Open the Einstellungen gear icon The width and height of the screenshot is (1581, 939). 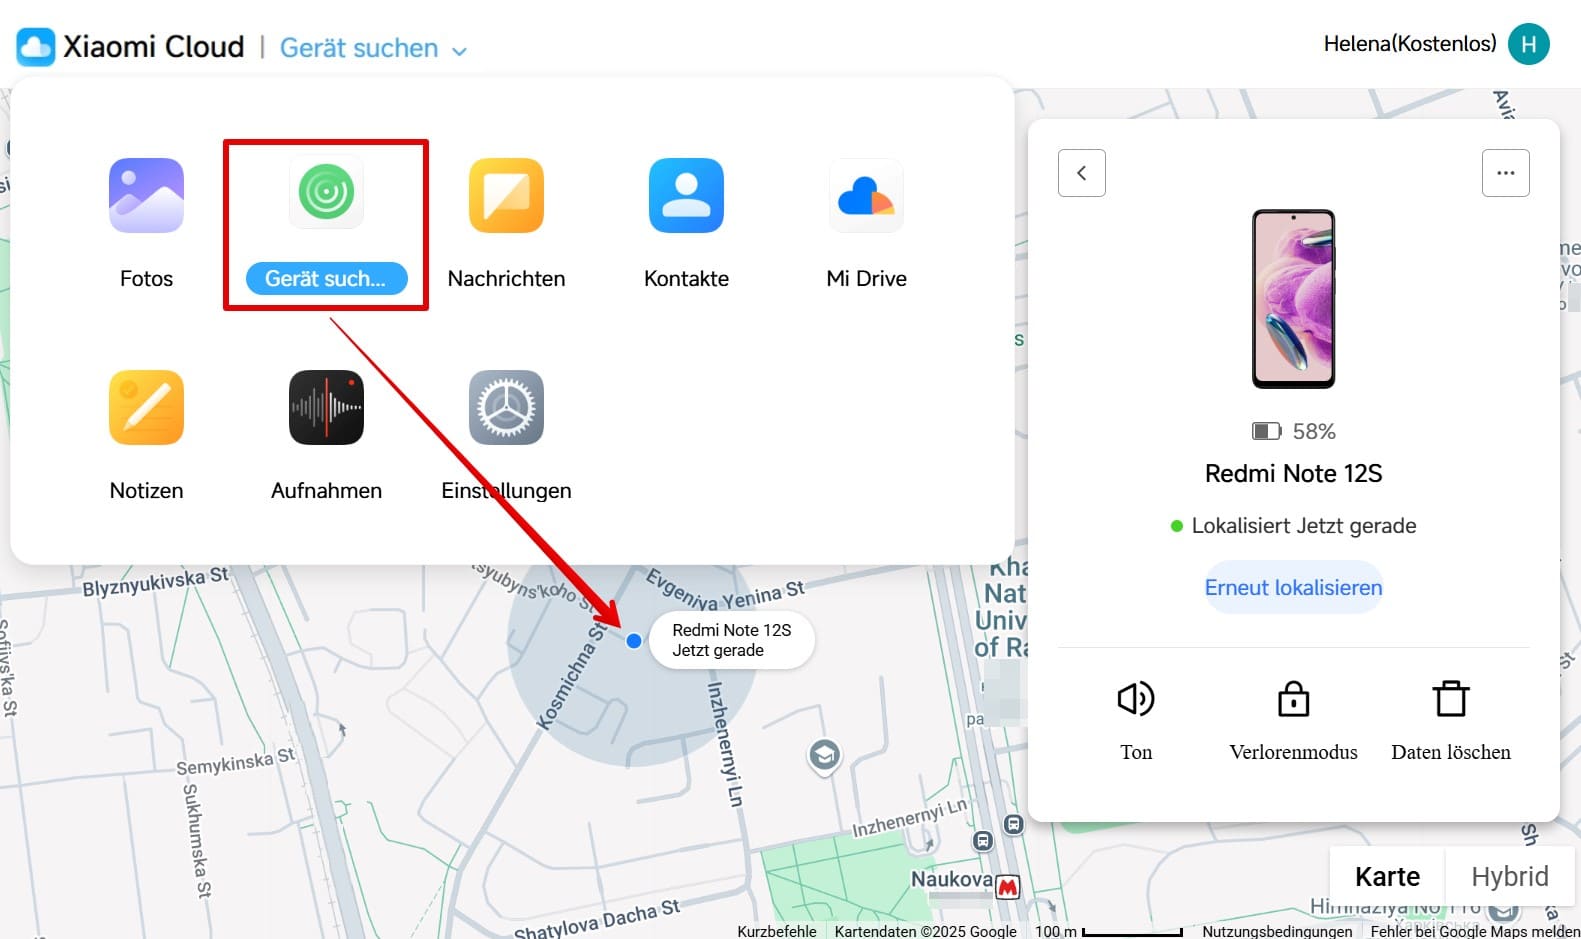click(506, 407)
